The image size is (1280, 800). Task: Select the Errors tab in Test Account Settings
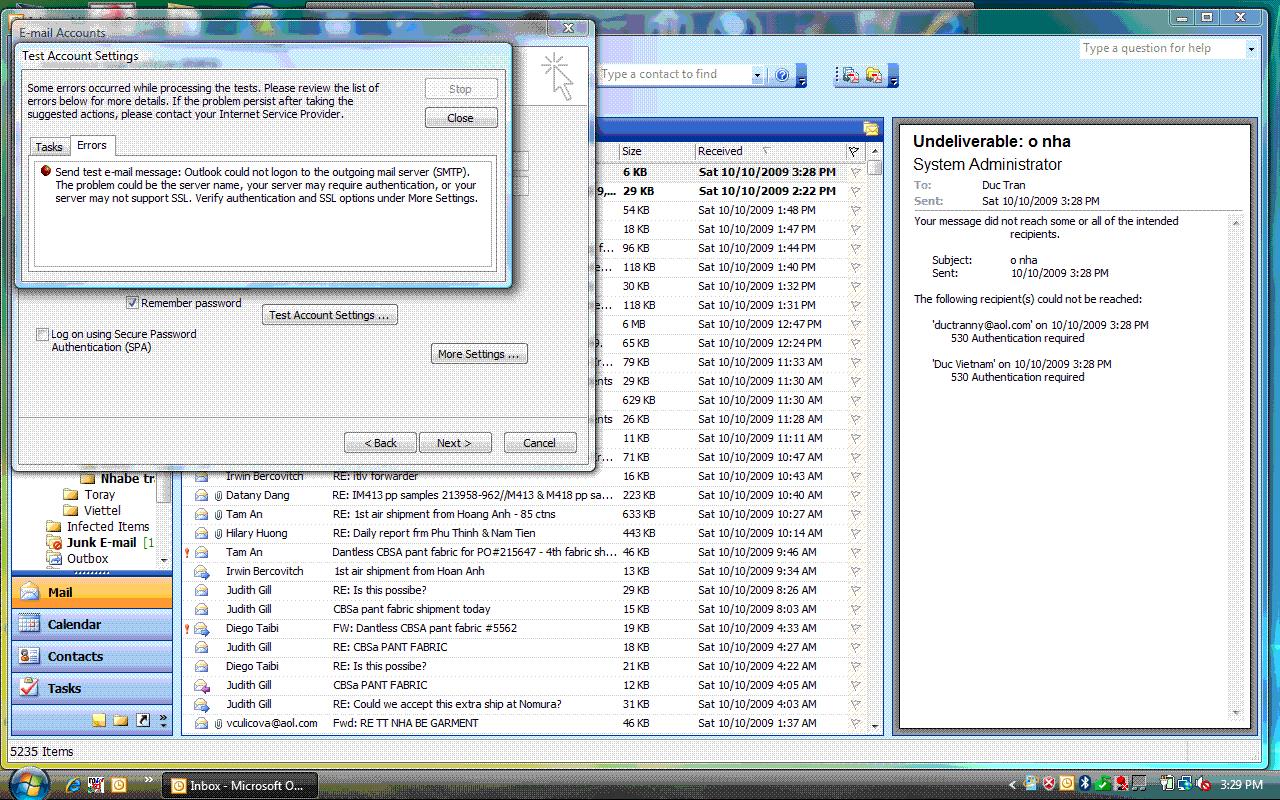(92, 145)
